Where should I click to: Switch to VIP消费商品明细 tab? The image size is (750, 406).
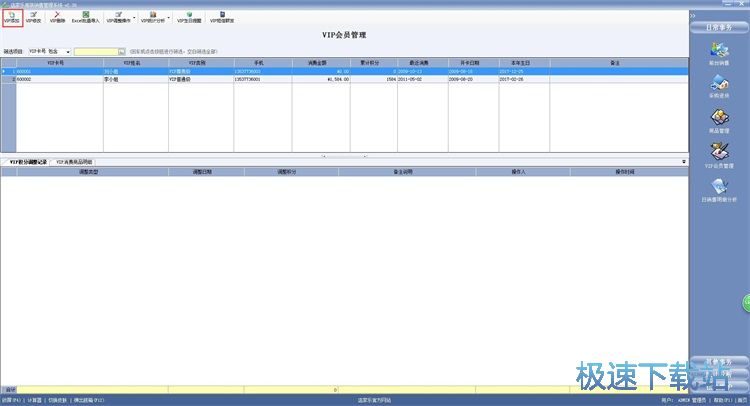[74, 161]
